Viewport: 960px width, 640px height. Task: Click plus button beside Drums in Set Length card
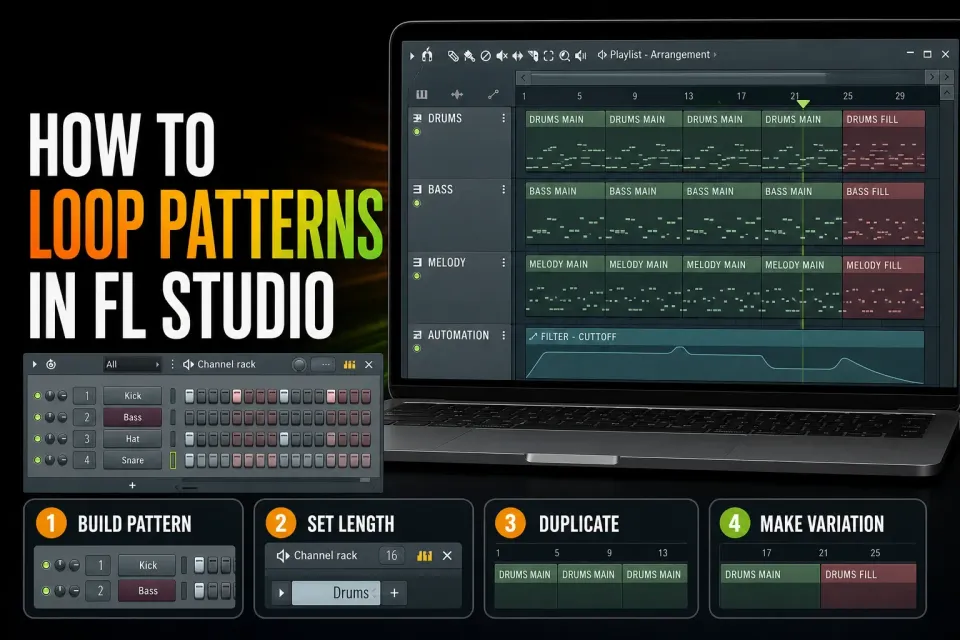[394, 593]
